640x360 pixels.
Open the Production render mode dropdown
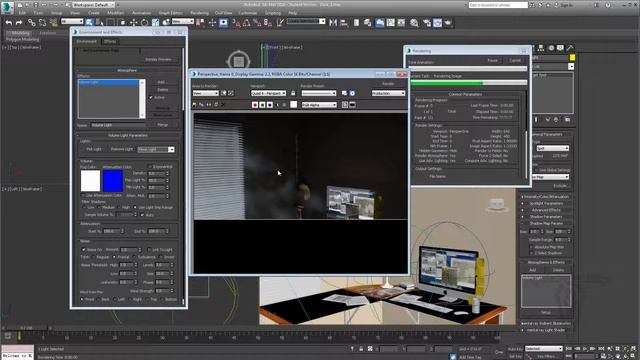(x=388, y=93)
